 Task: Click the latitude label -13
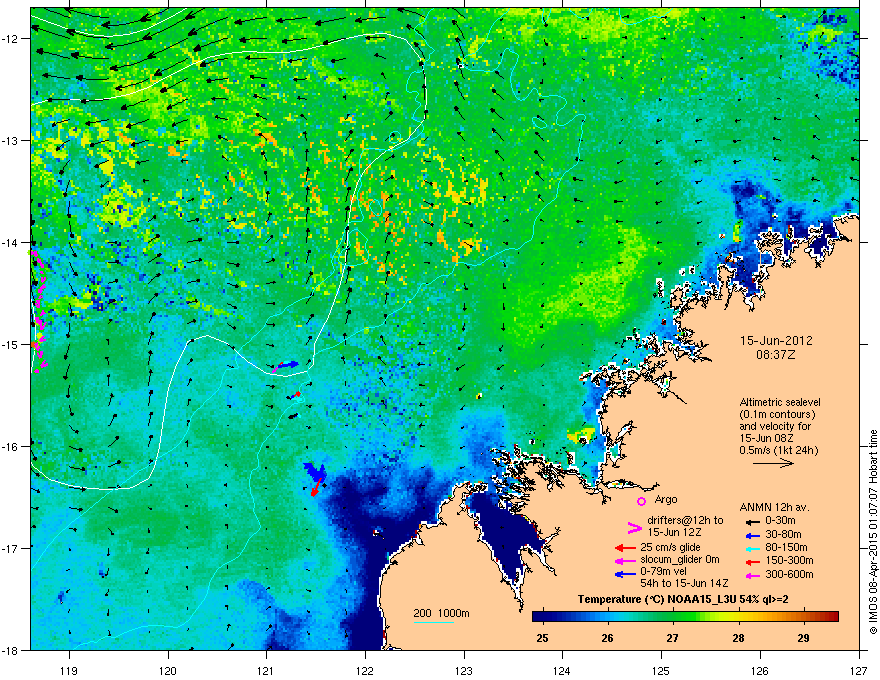click(12, 141)
